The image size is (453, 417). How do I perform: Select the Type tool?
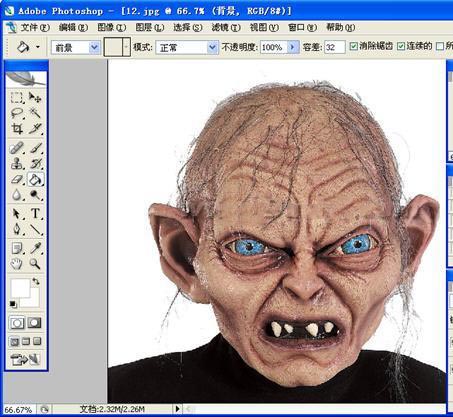pyautogui.click(x=35, y=214)
